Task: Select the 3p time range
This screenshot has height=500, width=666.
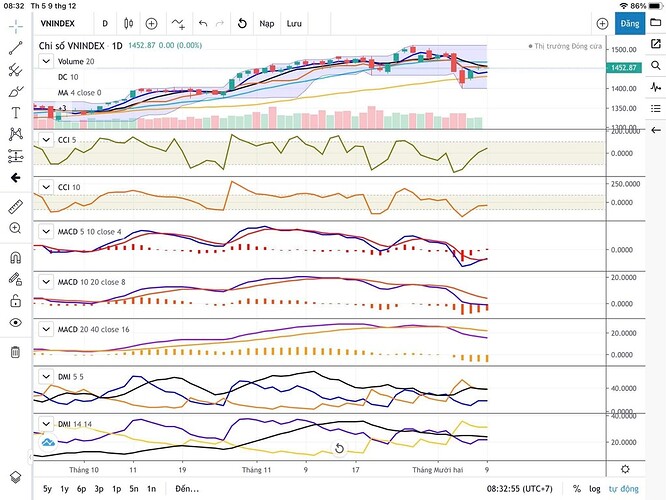Action: pos(99,489)
